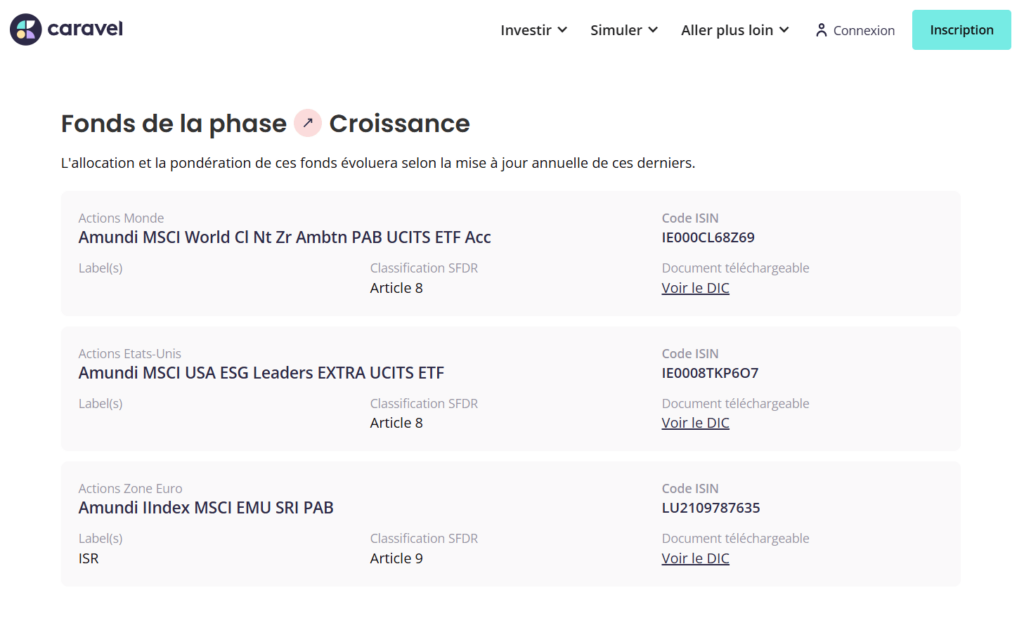Screen dimensions: 1024x623
Task: Click the ISR label value
Action: point(88,558)
